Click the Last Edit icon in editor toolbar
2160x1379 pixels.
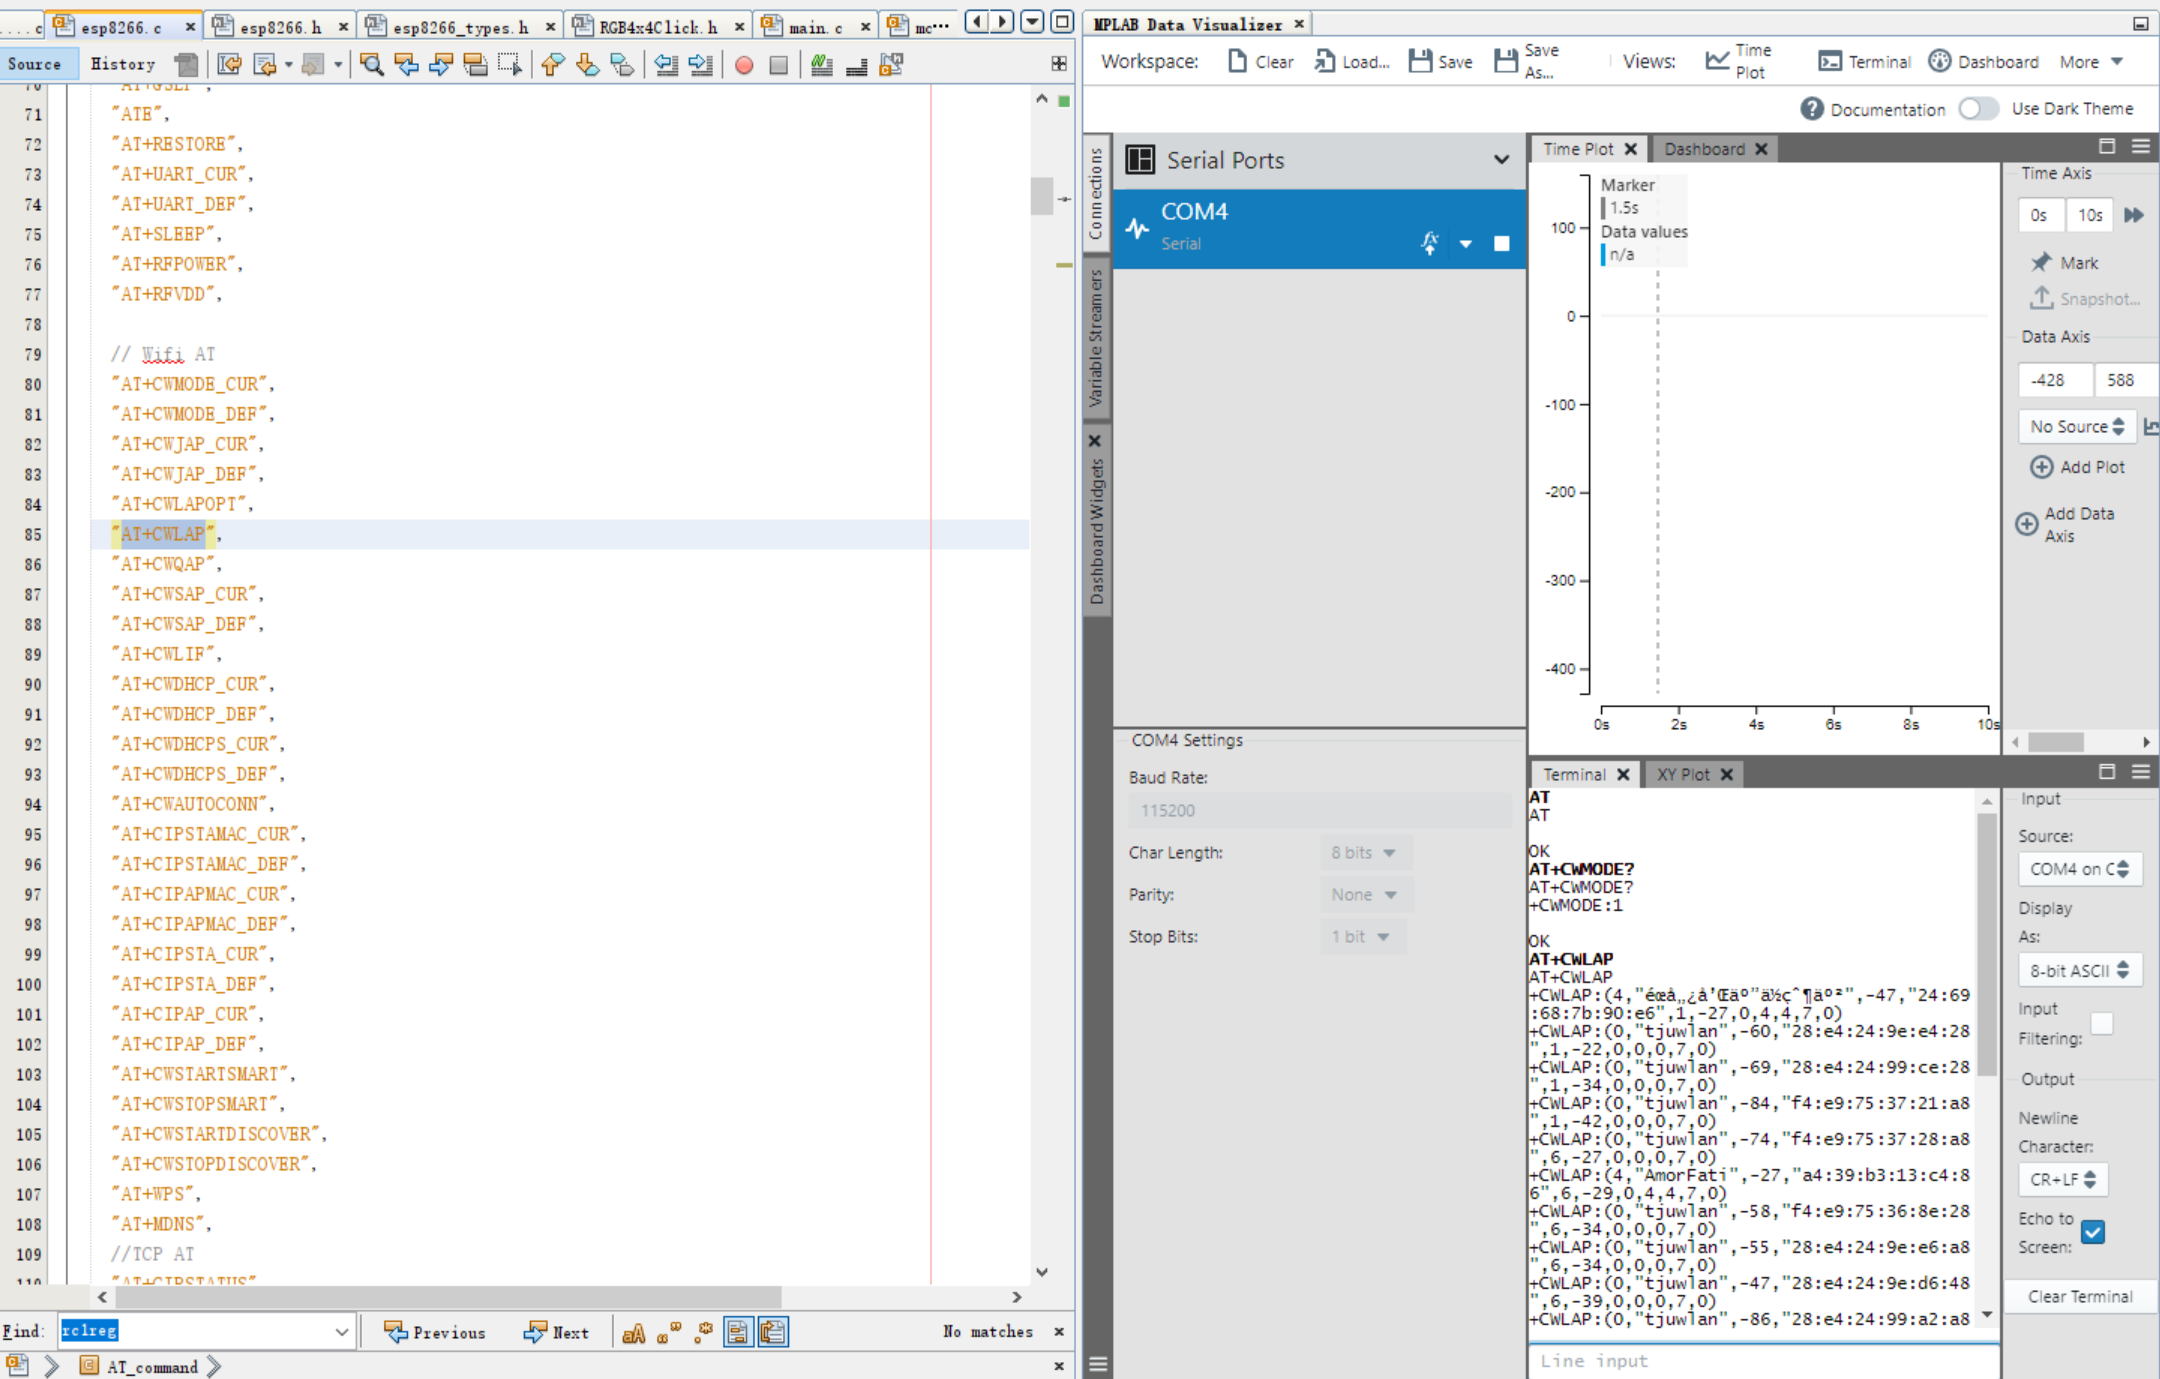[229, 65]
